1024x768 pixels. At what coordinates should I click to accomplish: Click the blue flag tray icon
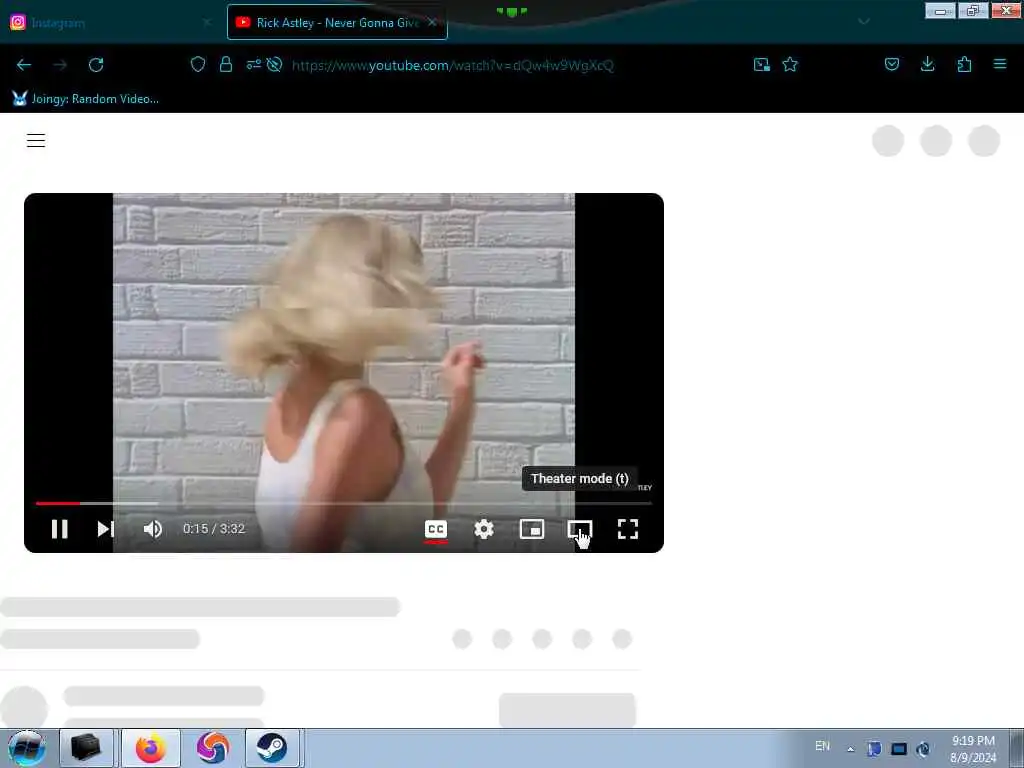click(x=874, y=749)
